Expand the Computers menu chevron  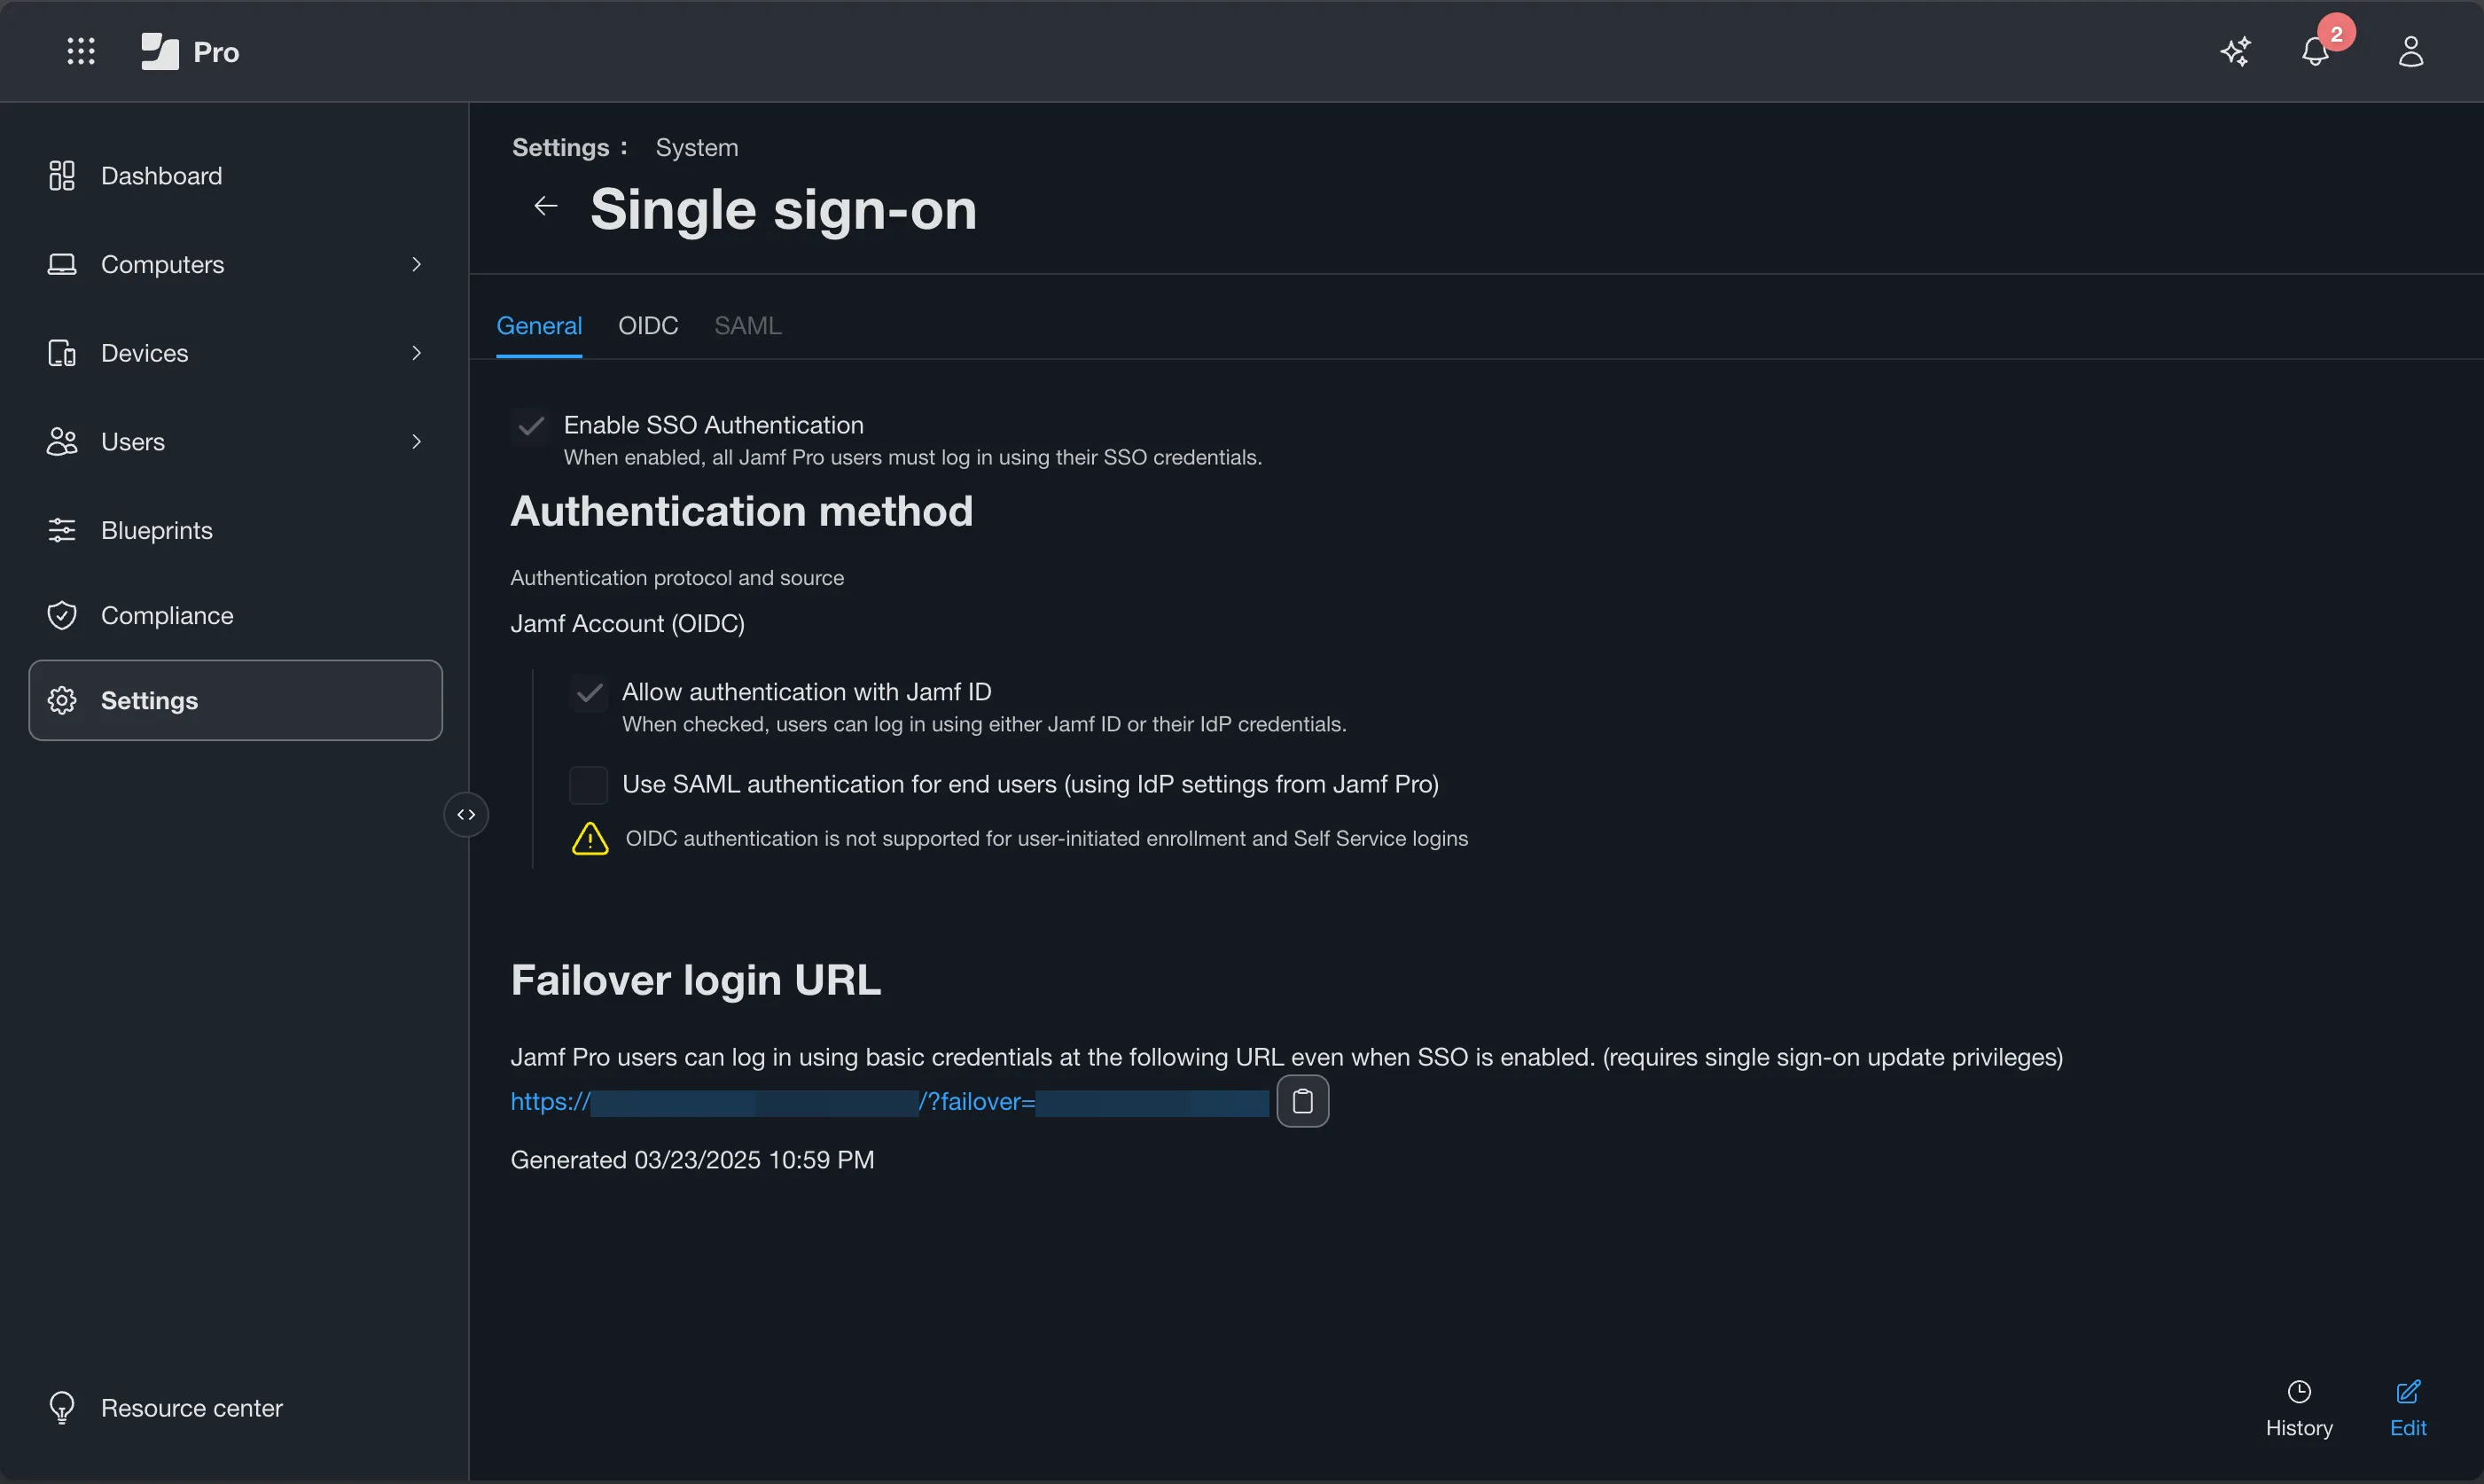(x=417, y=264)
